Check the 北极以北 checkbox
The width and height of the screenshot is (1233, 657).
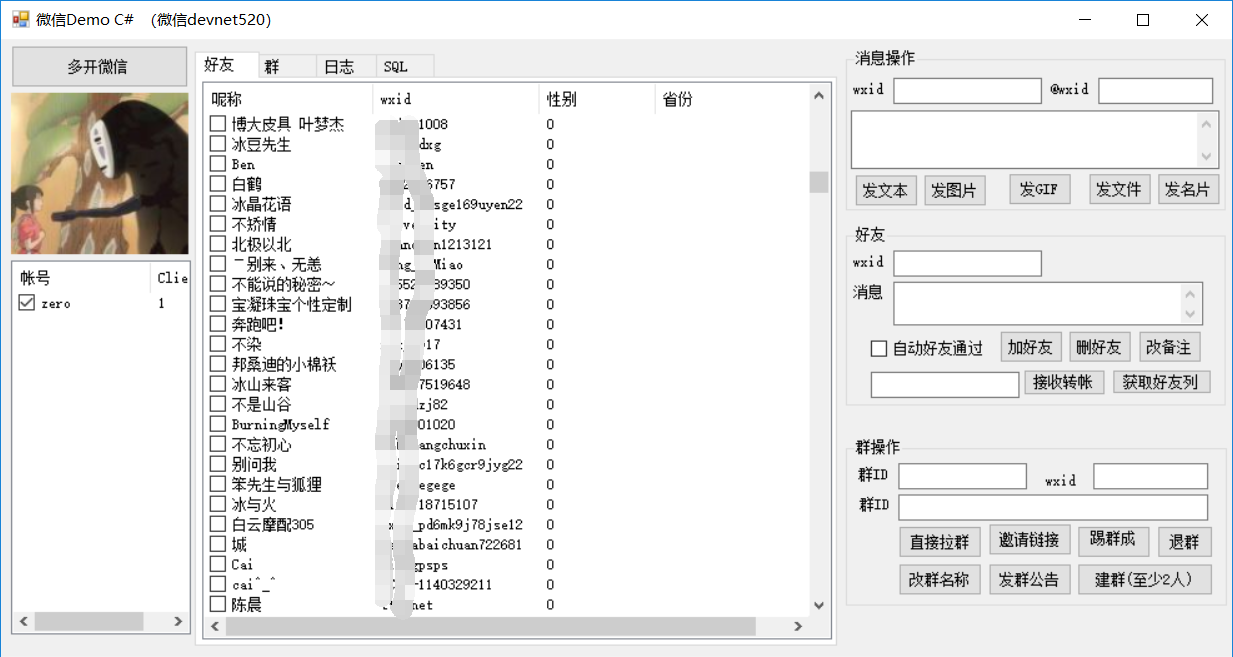click(218, 244)
